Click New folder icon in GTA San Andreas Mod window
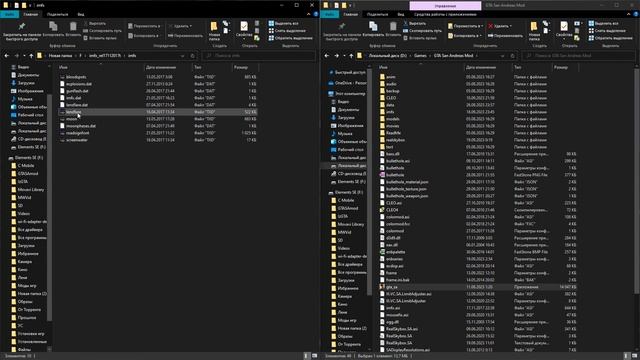The height and width of the screenshot is (360, 640). click(534, 27)
